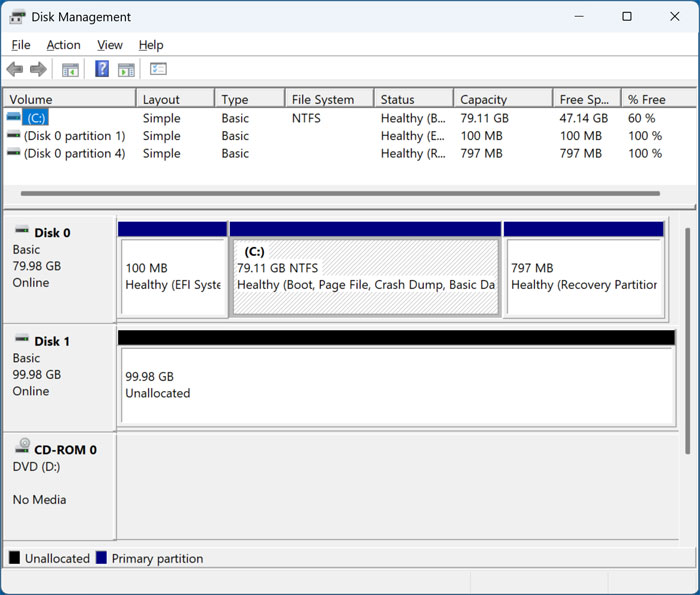Click the Unallocated legend label
Image resolution: width=700 pixels, height=595 pixels.
pyautogui.click(x=57, y=559)
